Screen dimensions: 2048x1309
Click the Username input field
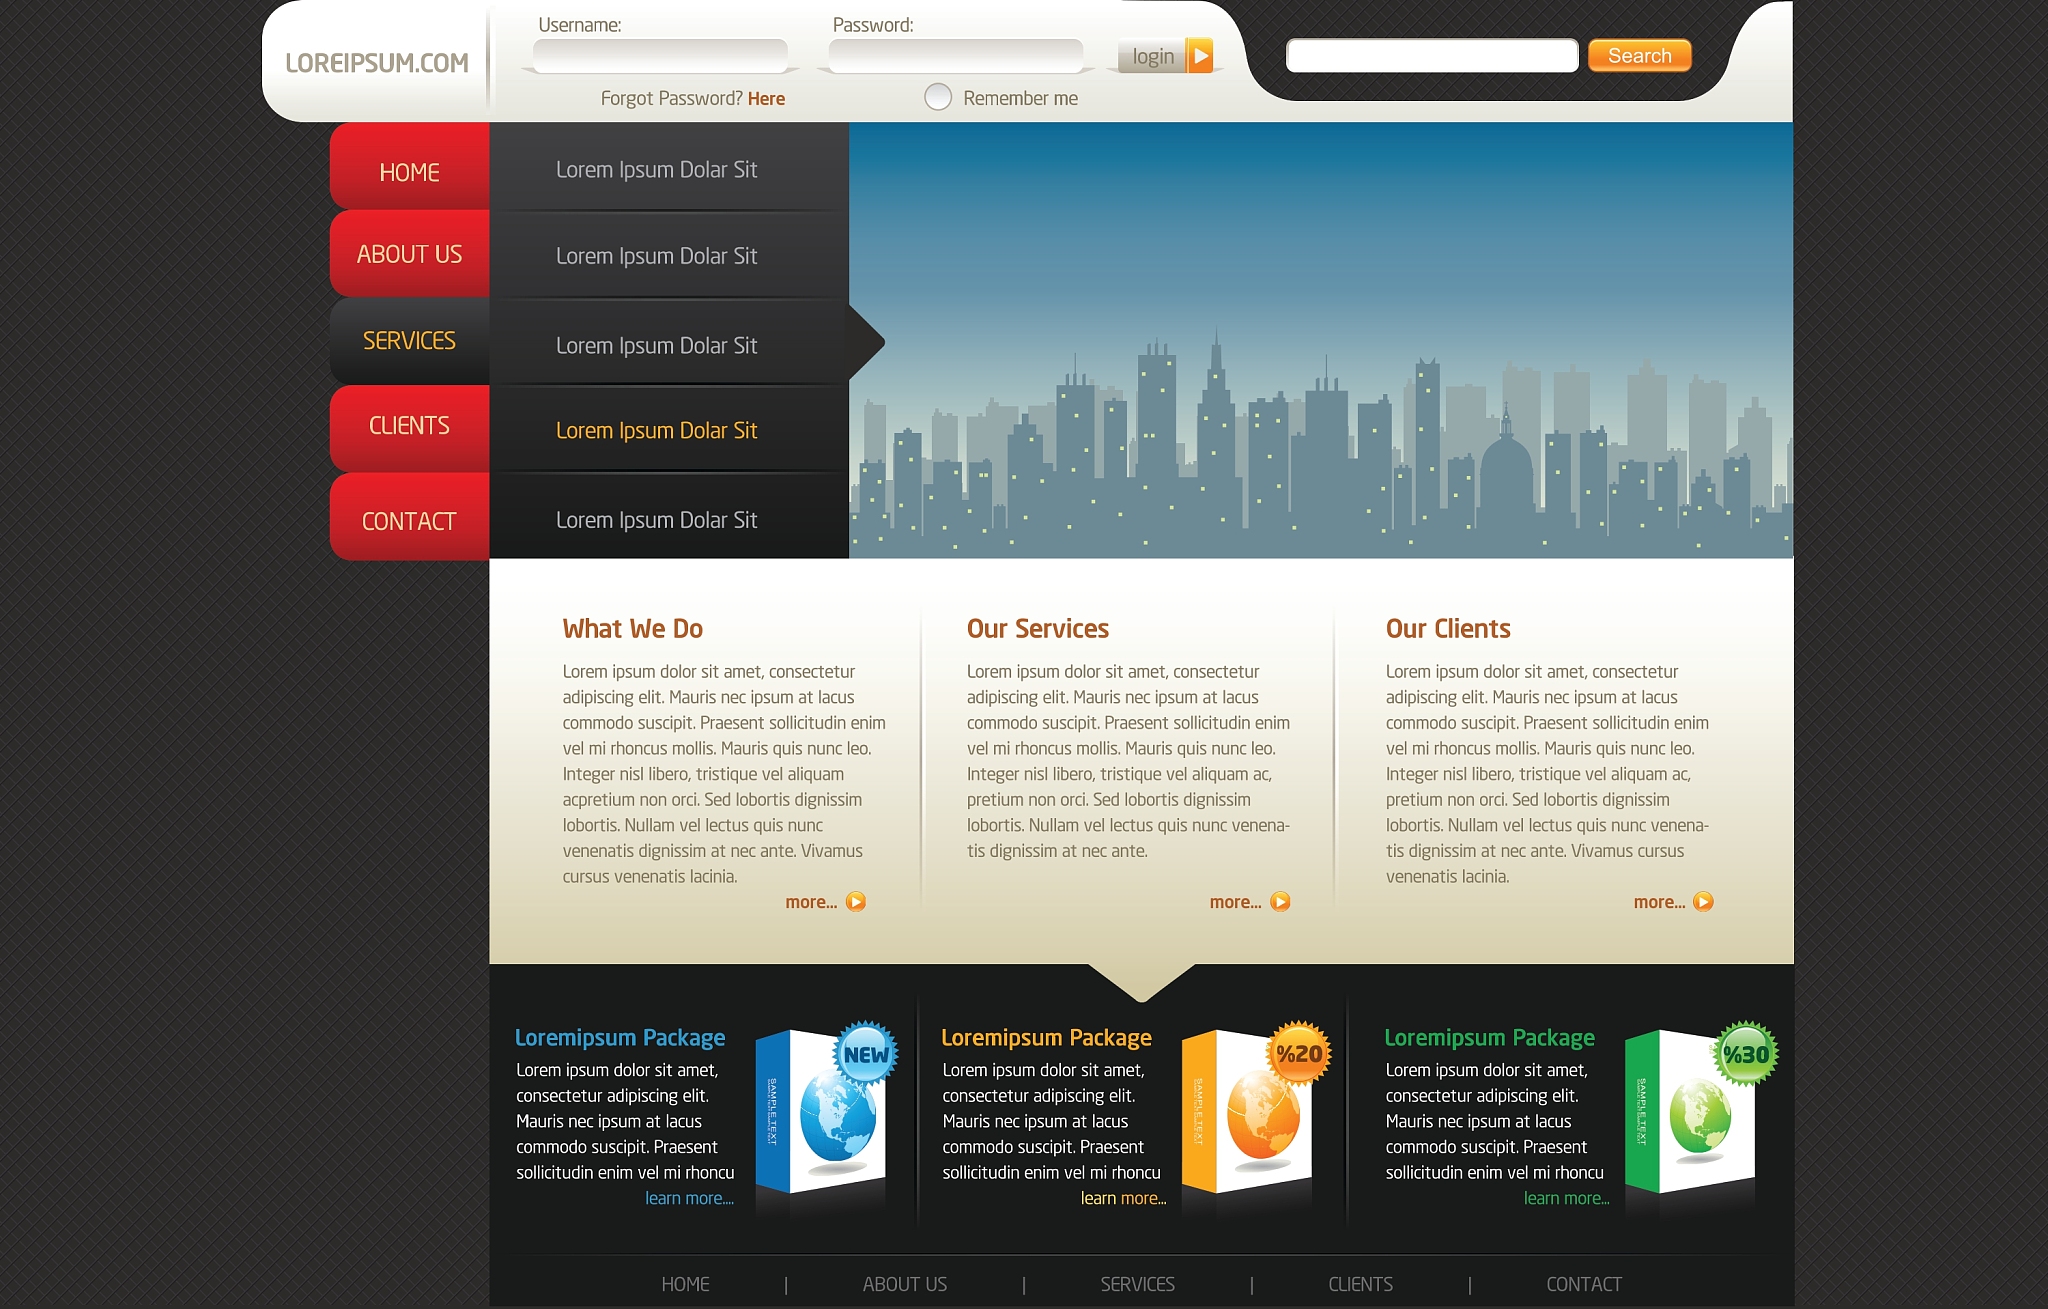click(660, 56)
